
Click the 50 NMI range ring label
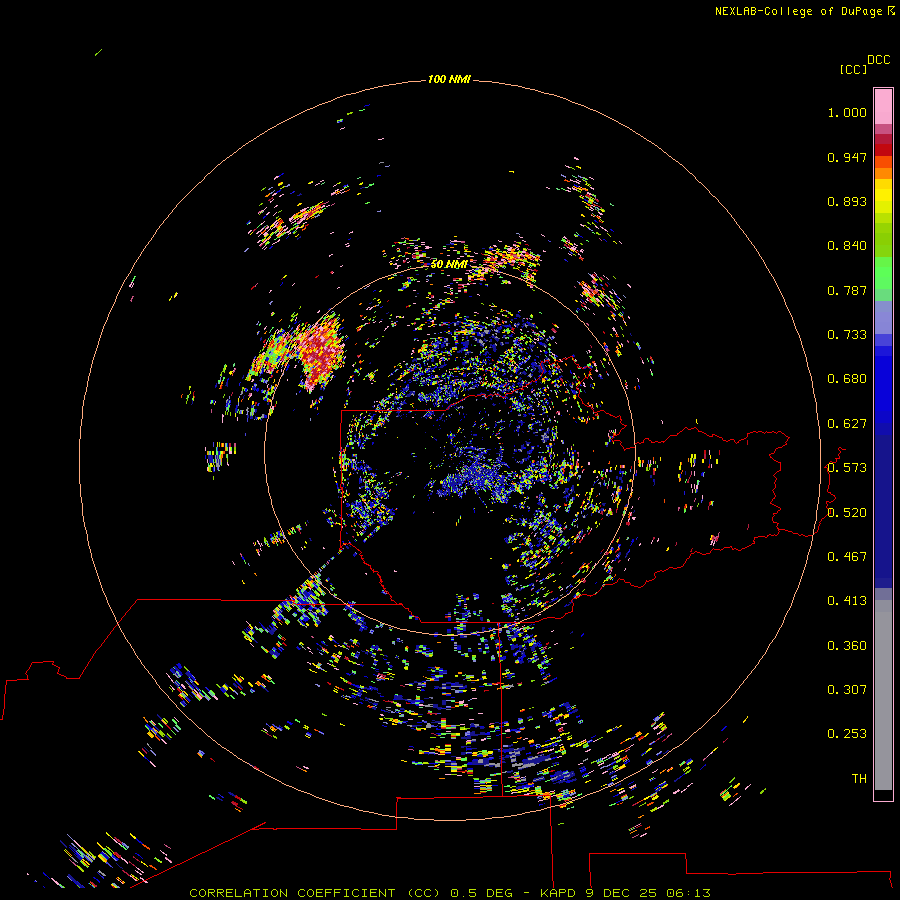pos(449,264)
